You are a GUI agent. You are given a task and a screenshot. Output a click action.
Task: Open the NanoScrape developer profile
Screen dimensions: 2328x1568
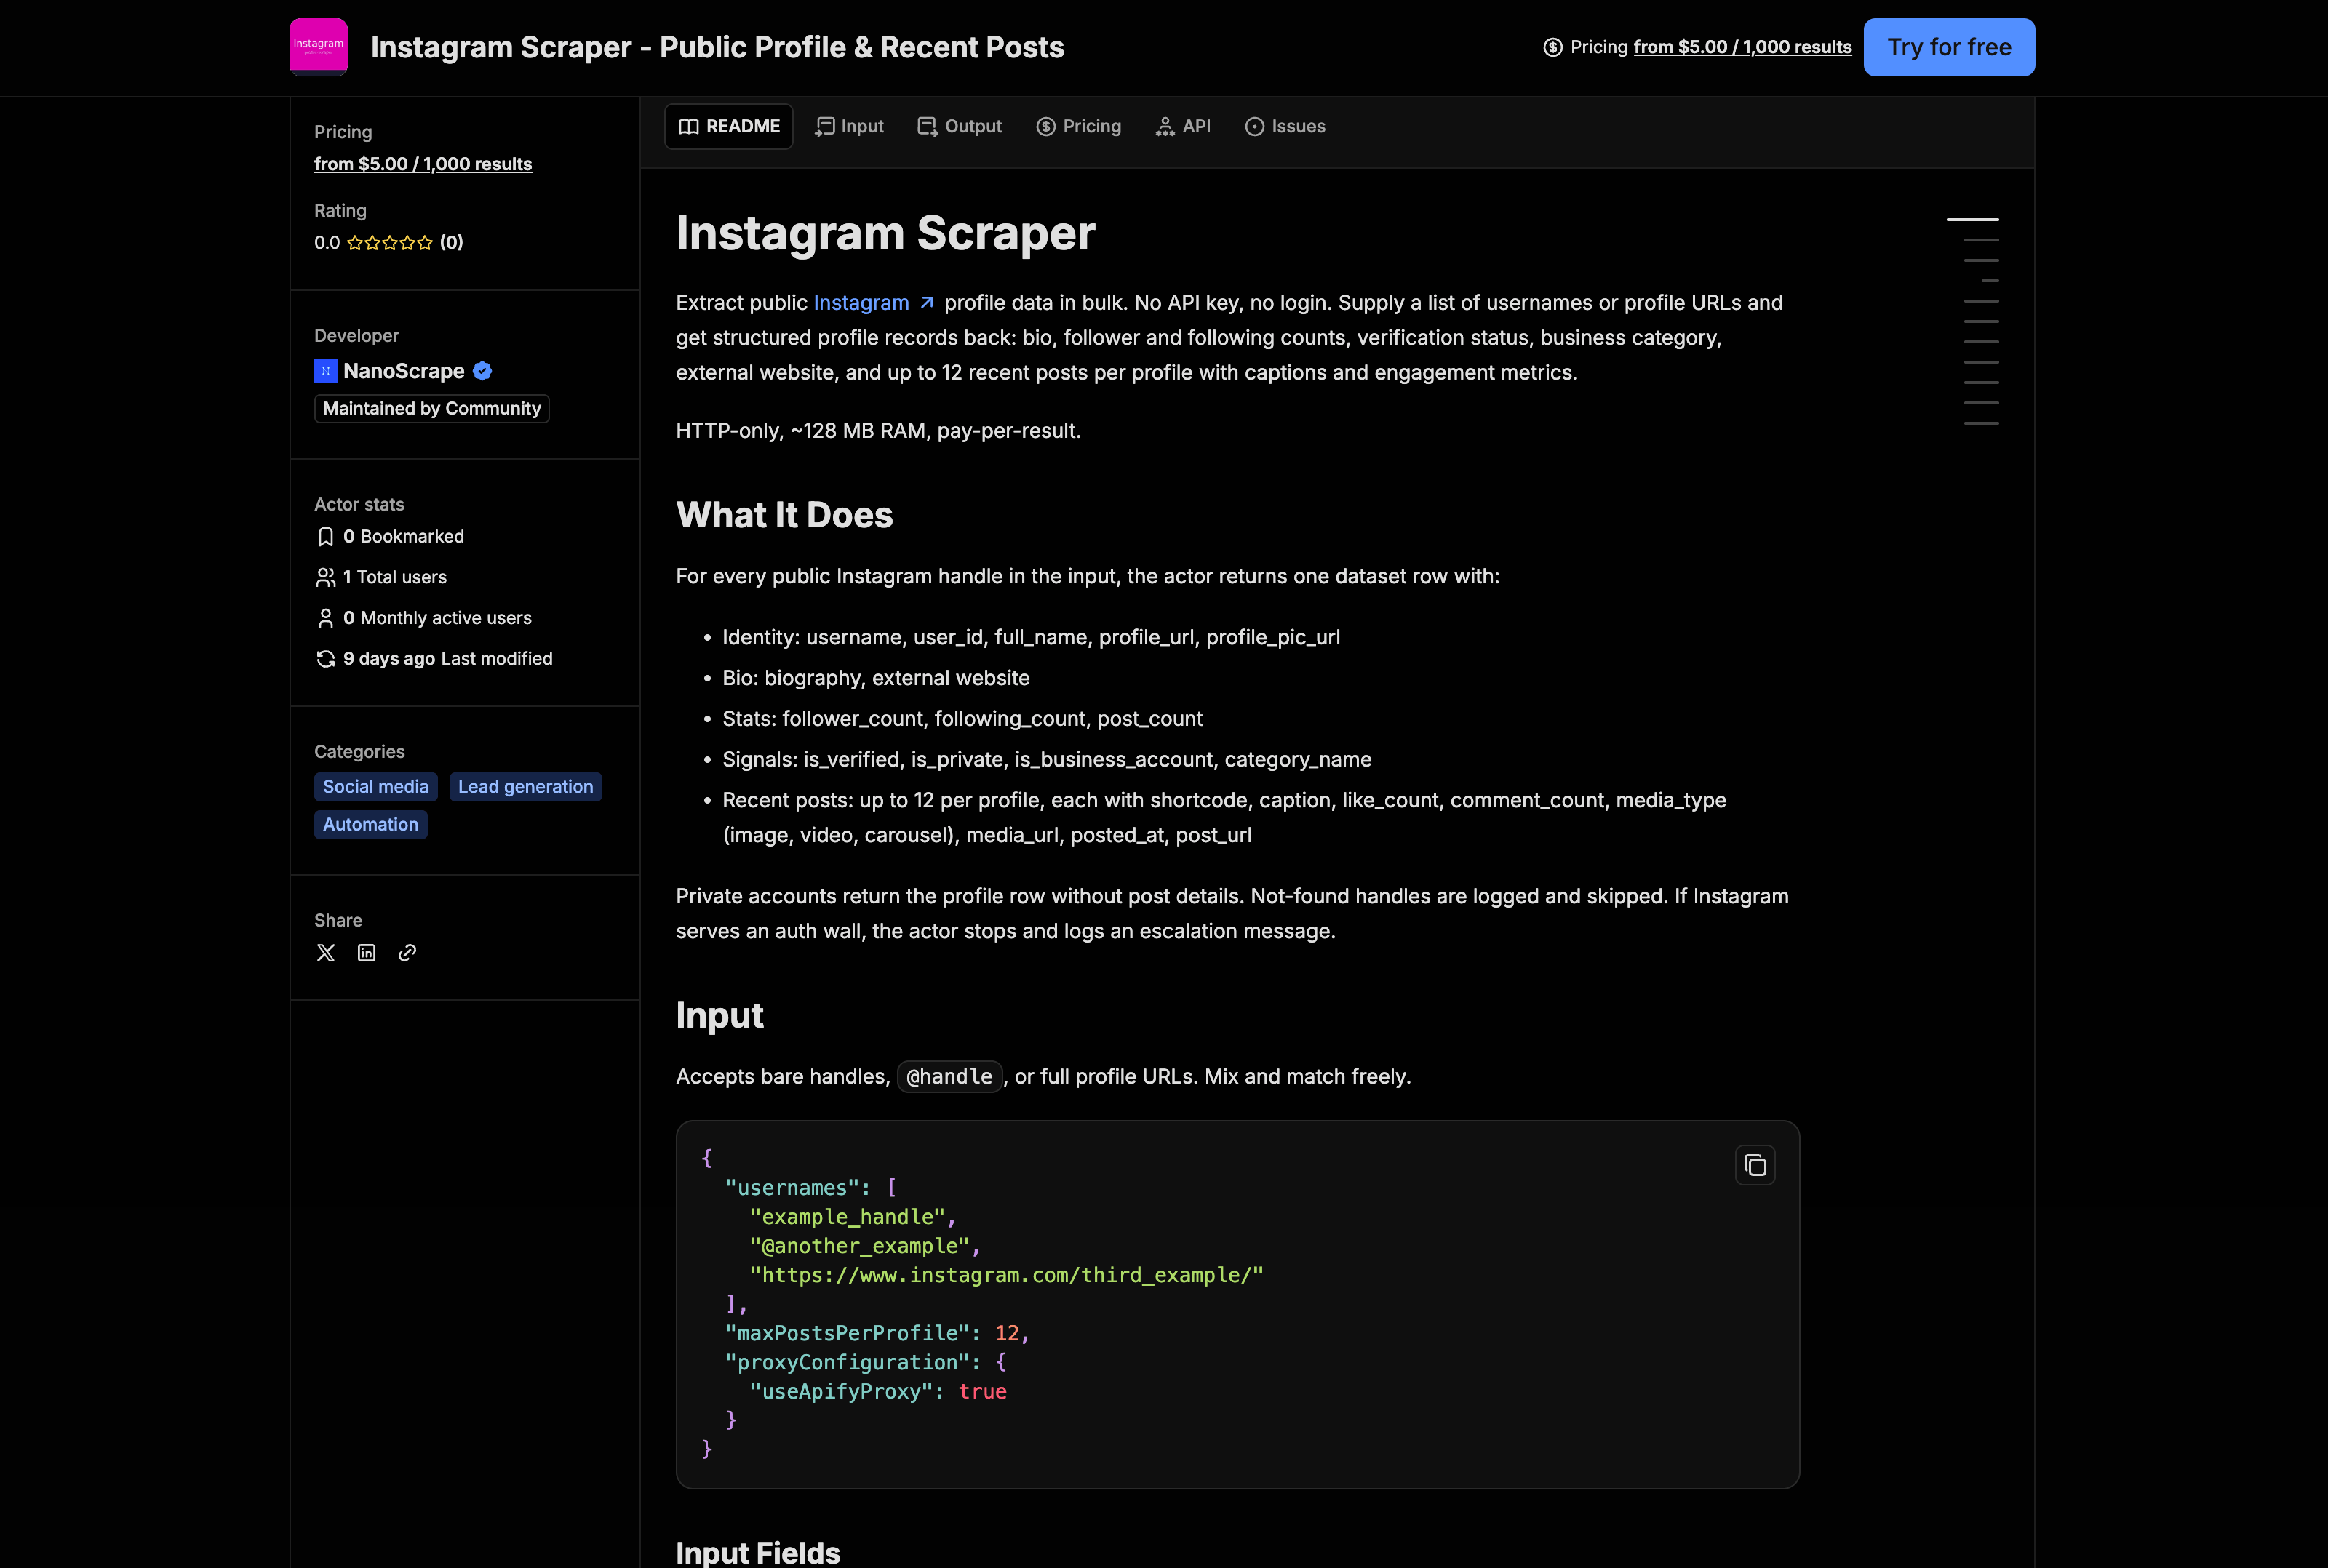pyautogui.click(x=404, y=371)
